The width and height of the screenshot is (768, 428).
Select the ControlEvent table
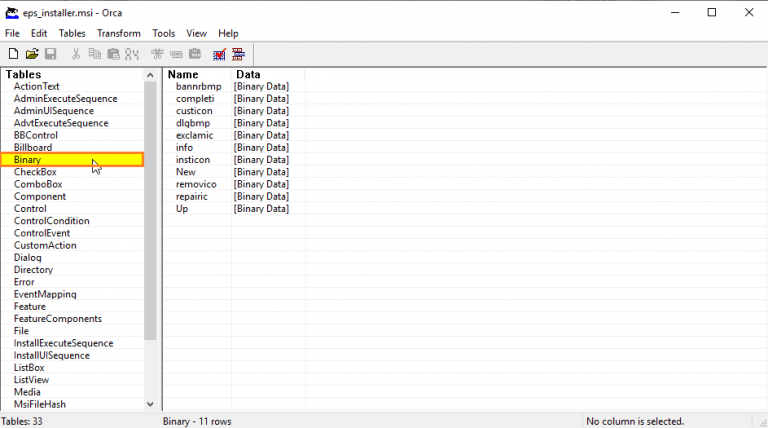coord(42,233)
